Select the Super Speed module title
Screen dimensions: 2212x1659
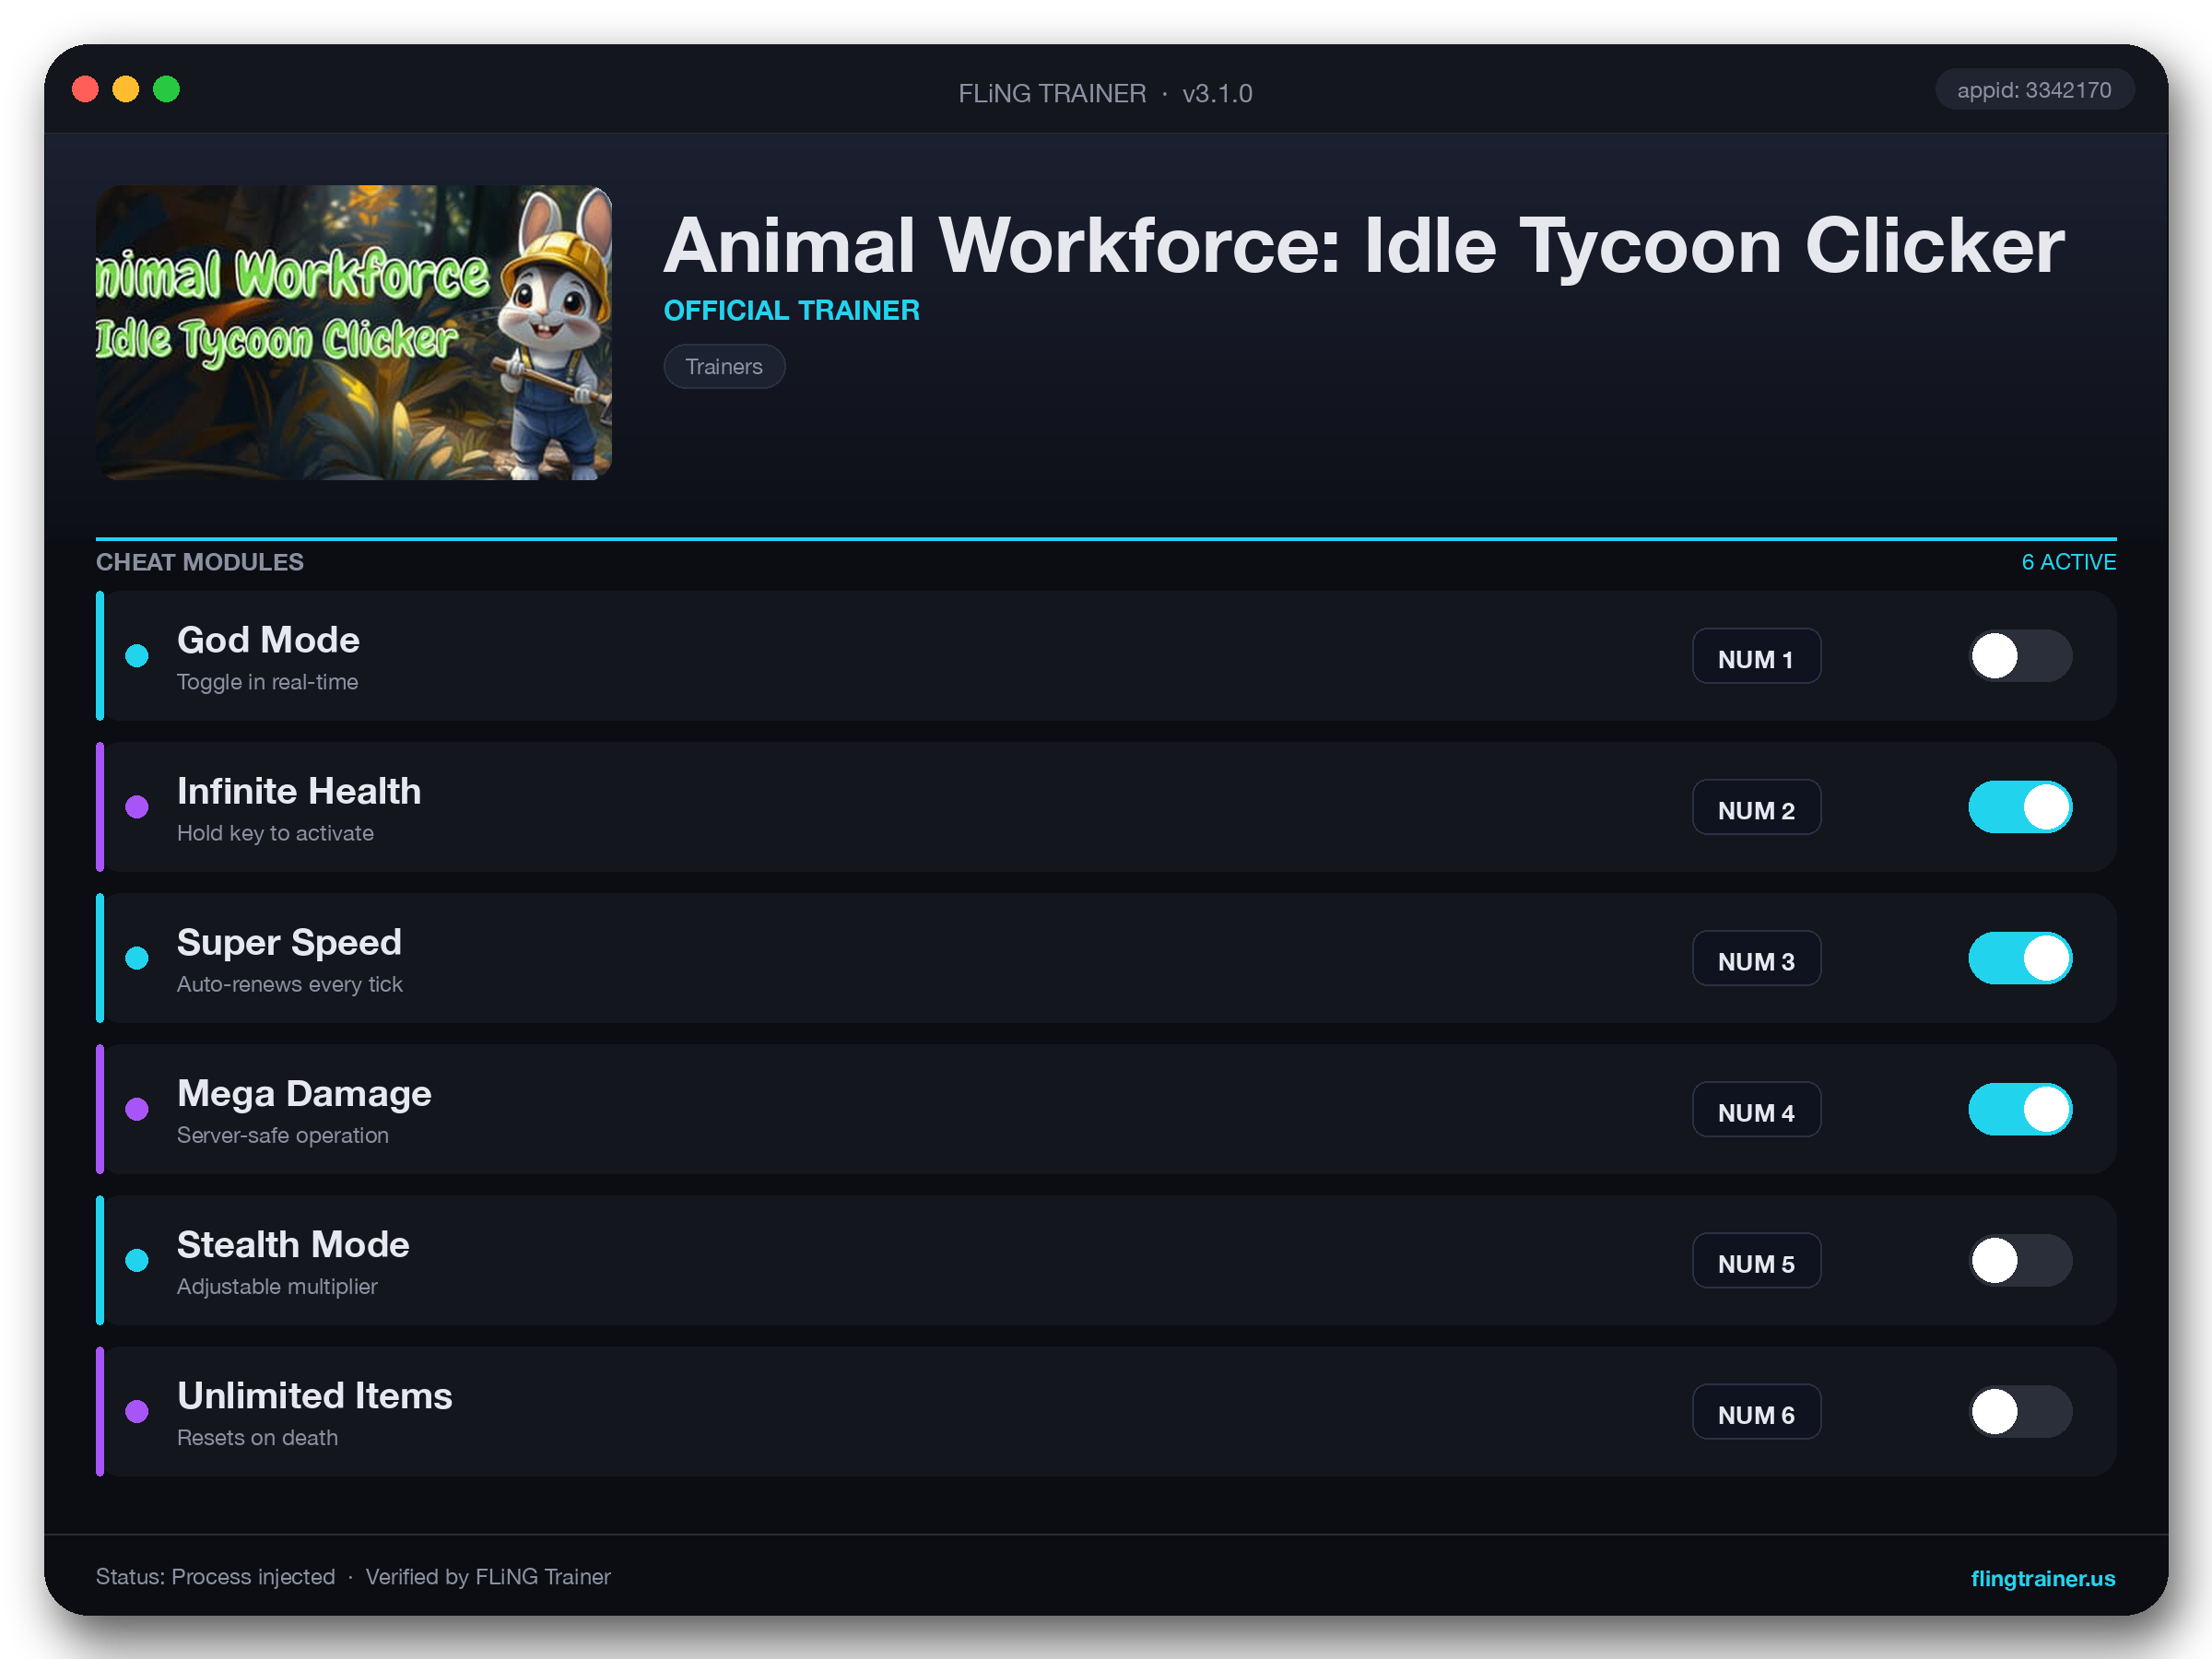pyautogui.click(x=289, y=942)
